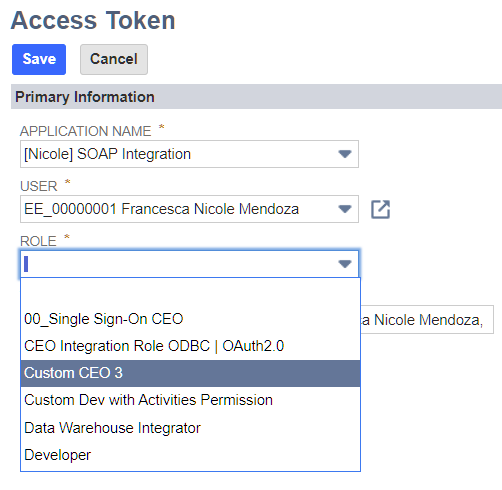502x490 pixels.
Task: Click the Primary Information section header
Action: [x=256, y=97]
